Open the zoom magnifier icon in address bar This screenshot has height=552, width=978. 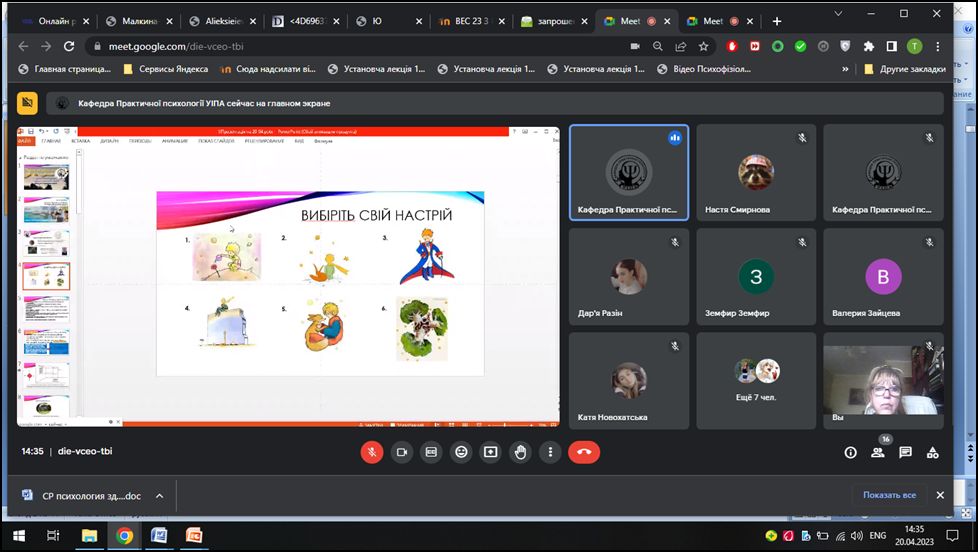[657, 46]
